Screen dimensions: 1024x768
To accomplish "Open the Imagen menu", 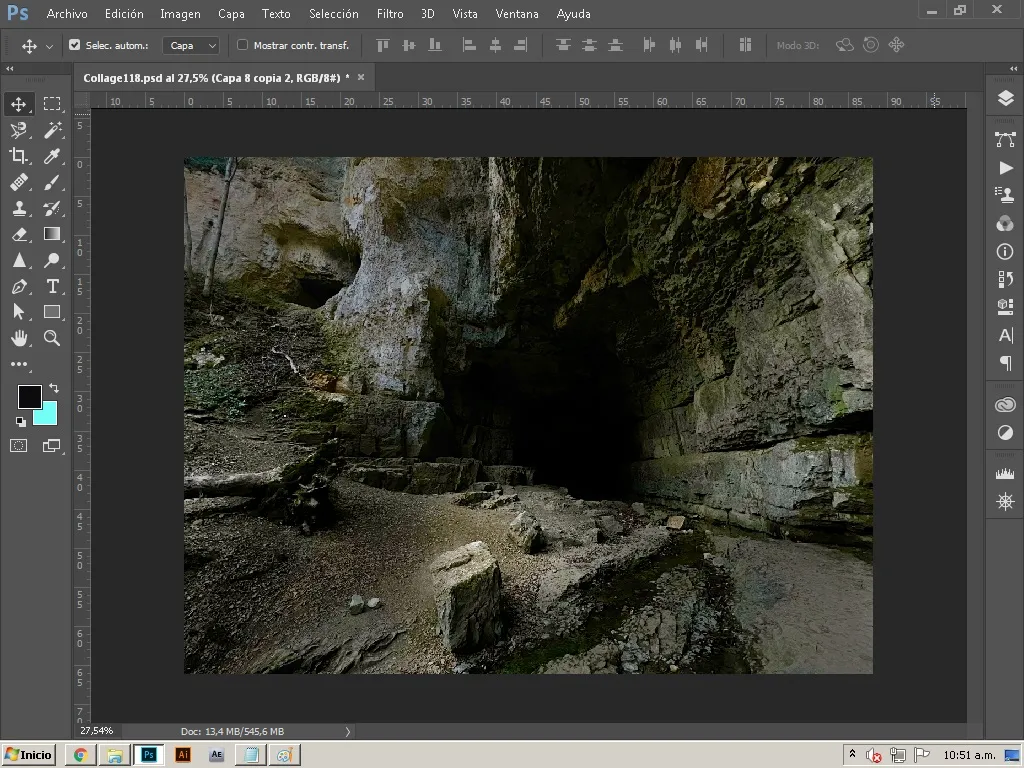I will (180, 14).
